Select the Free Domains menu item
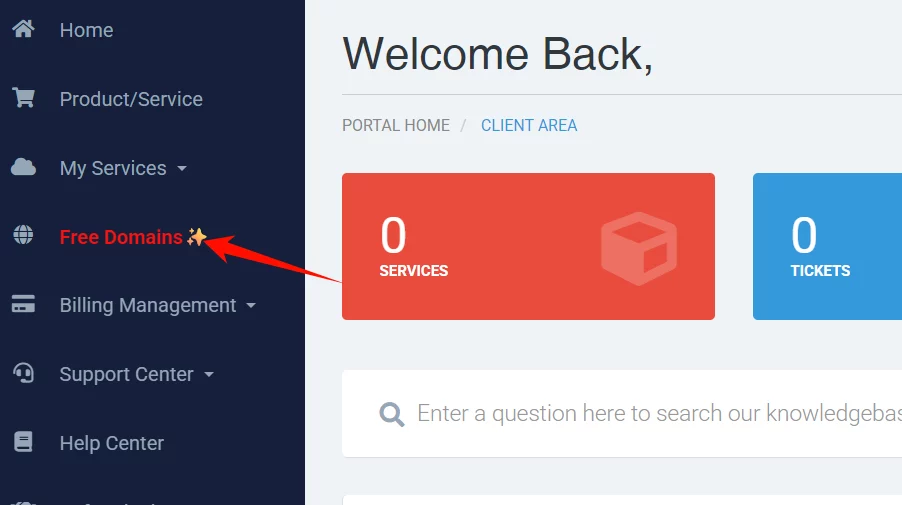Screen dimensions: 902x505 pos(121,237)
